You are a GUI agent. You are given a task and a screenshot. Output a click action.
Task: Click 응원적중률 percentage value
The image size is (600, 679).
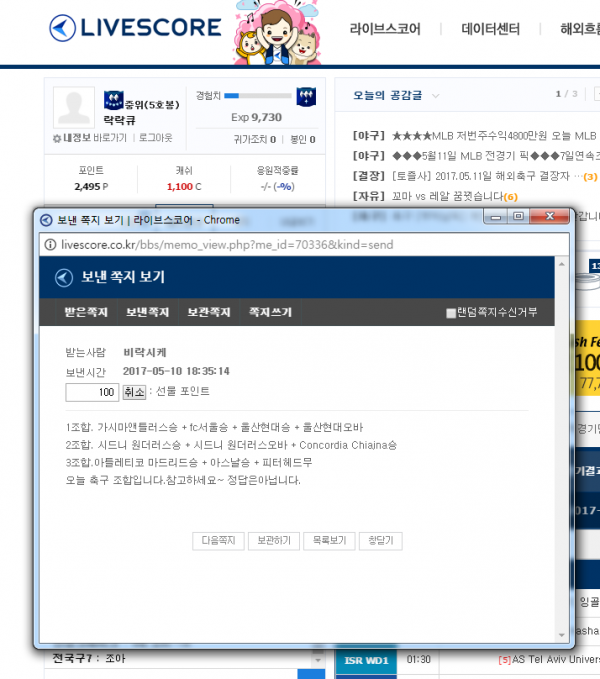point(277,187)
